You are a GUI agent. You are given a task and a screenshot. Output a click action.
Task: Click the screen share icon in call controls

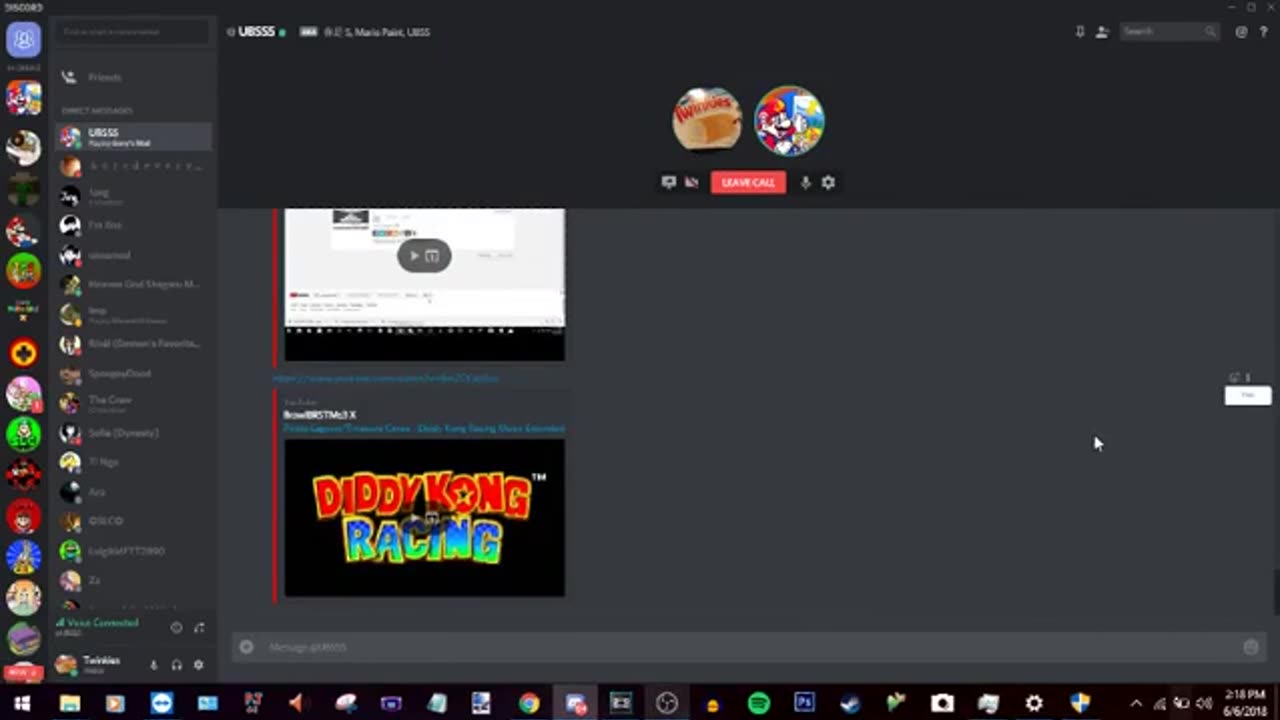tap(668, 182)
